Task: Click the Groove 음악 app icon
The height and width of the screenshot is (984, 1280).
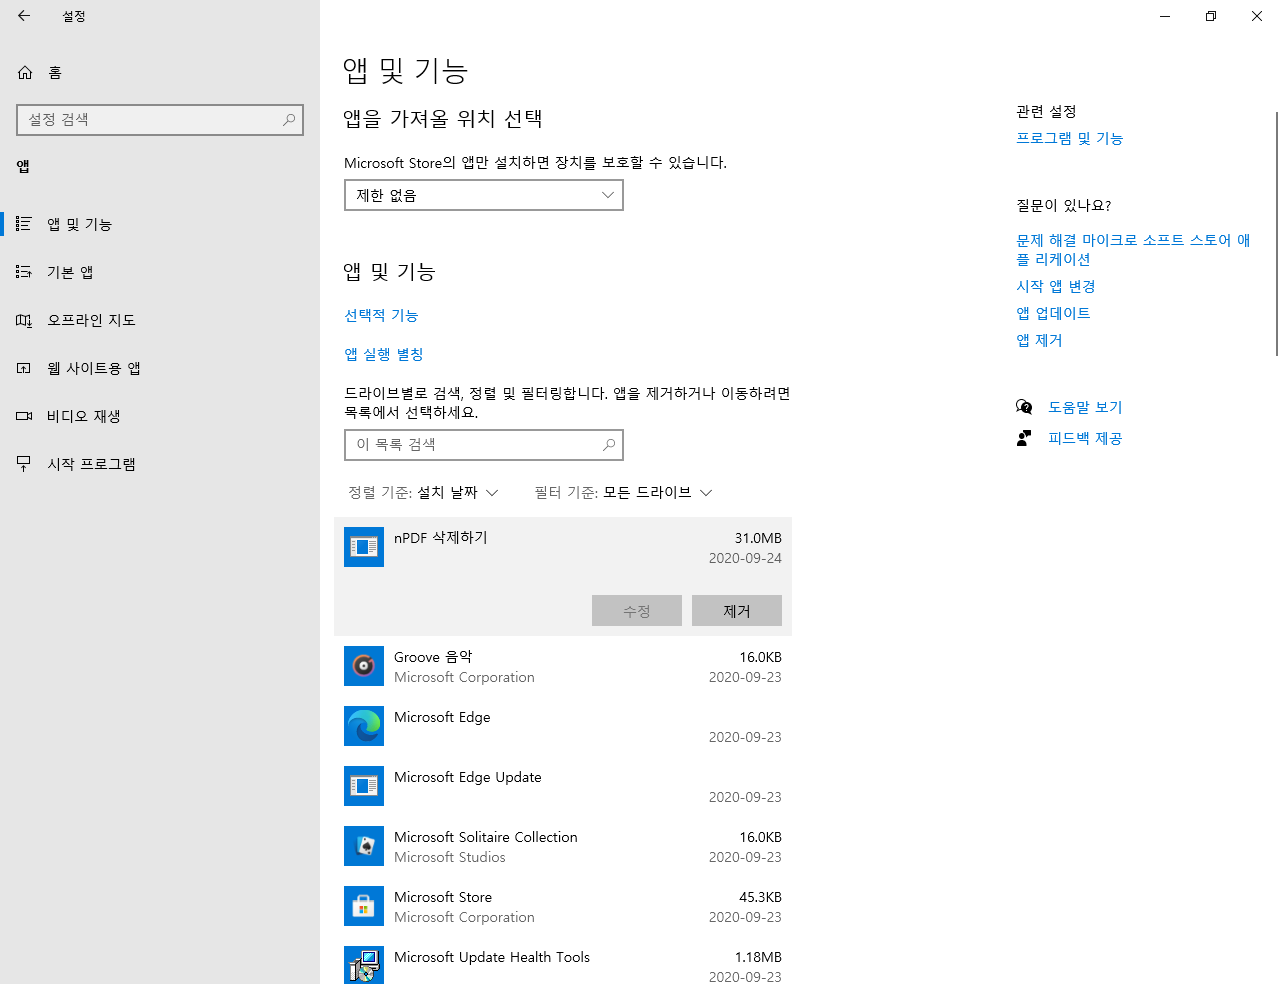Action: coord(364,666)
